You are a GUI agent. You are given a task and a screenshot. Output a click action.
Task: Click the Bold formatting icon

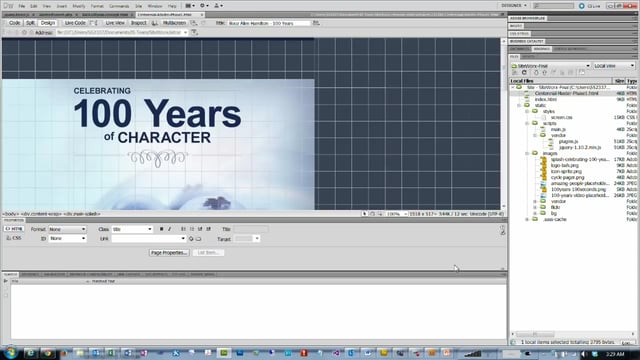(161, 229)
